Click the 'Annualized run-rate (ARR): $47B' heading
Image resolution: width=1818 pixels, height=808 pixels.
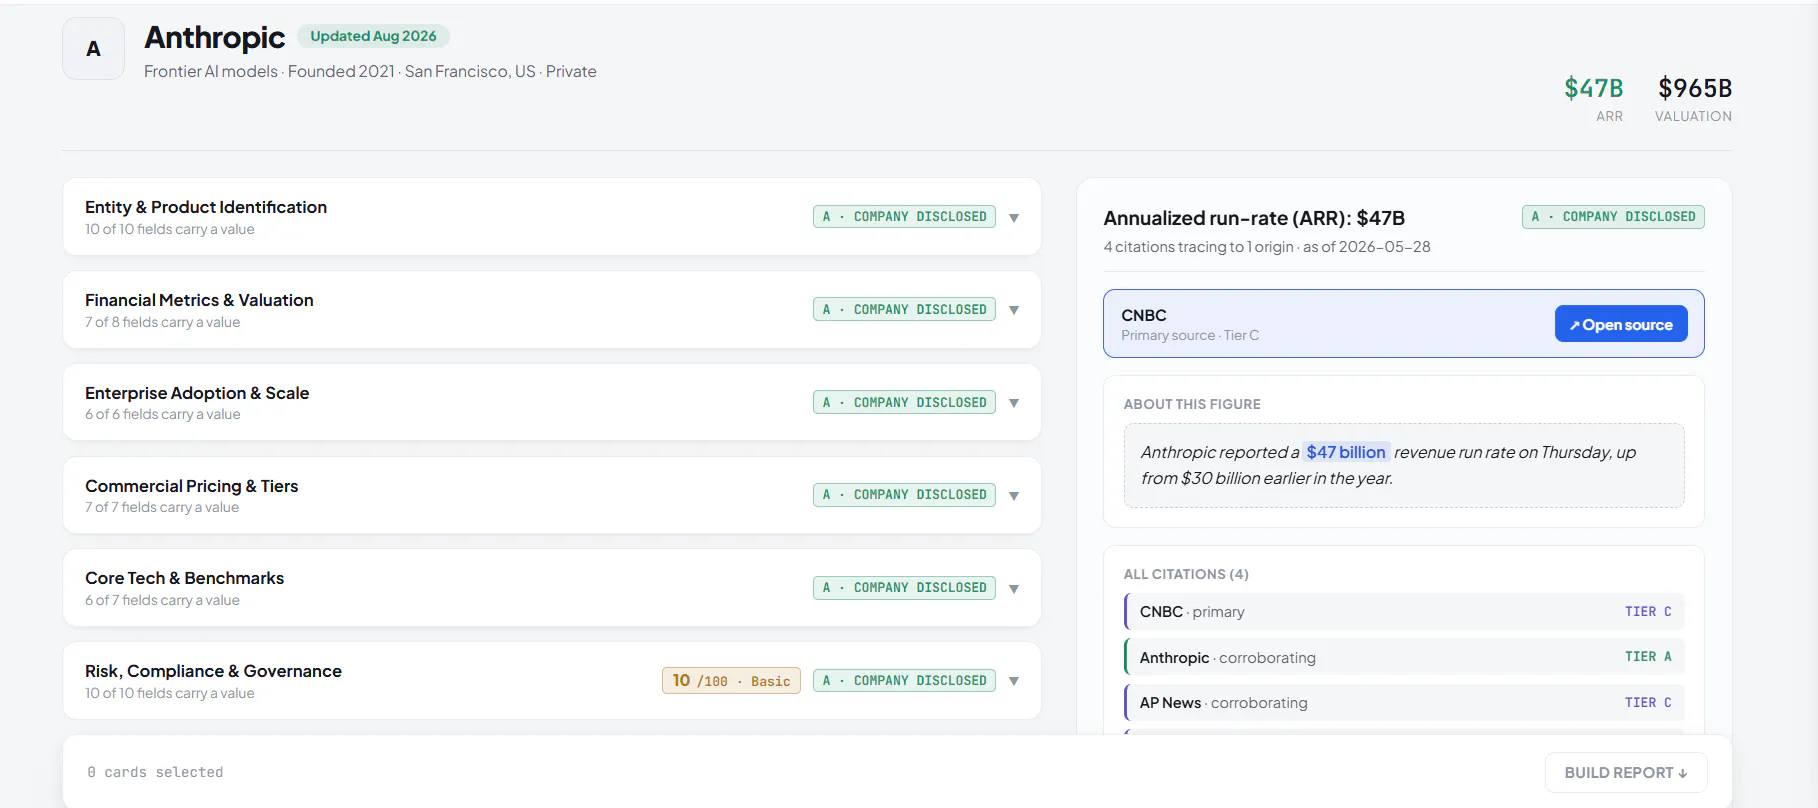click(x=1254, y=218)
